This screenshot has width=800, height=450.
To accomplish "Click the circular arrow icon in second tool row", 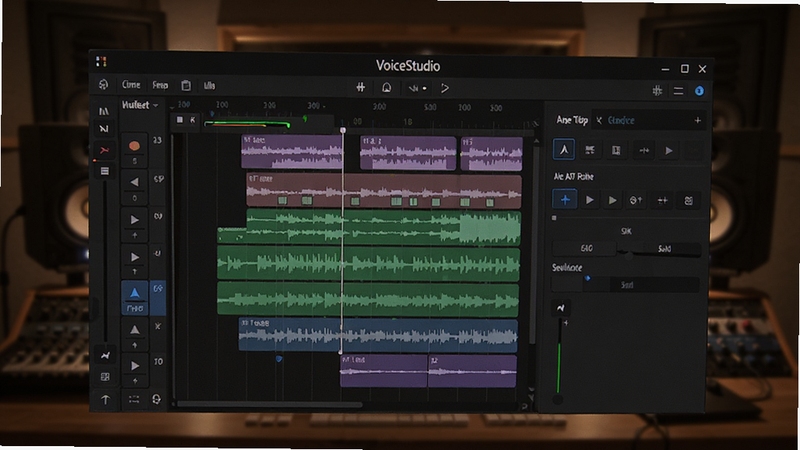I will pos(636,201).
